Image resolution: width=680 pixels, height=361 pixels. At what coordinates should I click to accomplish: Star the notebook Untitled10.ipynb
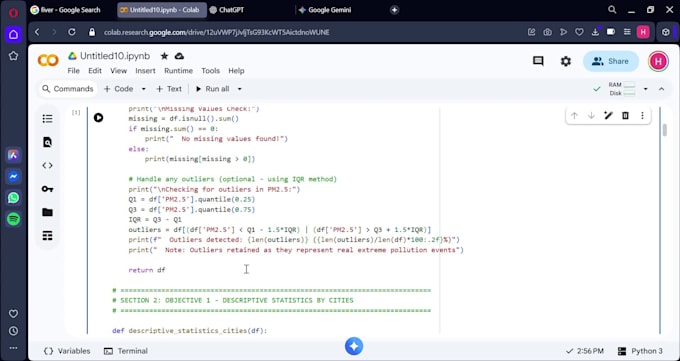tap(164, 56)
